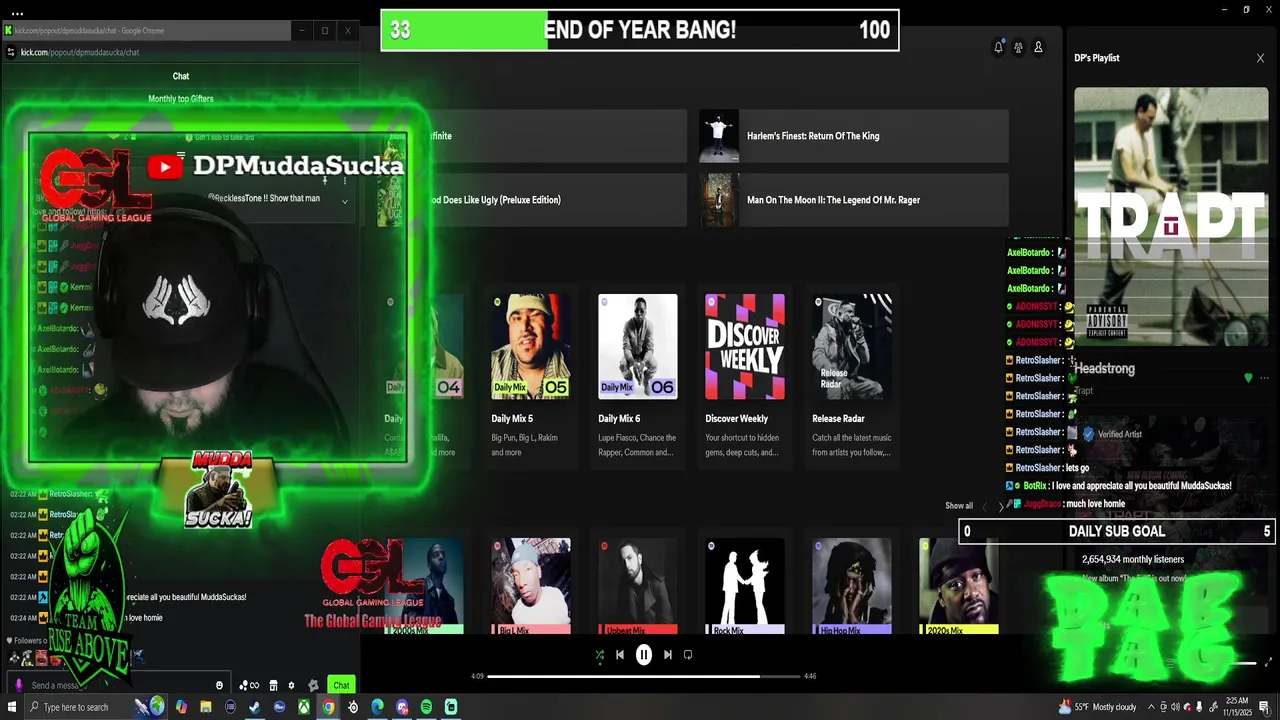Click Monthly top Gifters heading in chat
The image size is (1280, 720).
[x=181, y=99]
